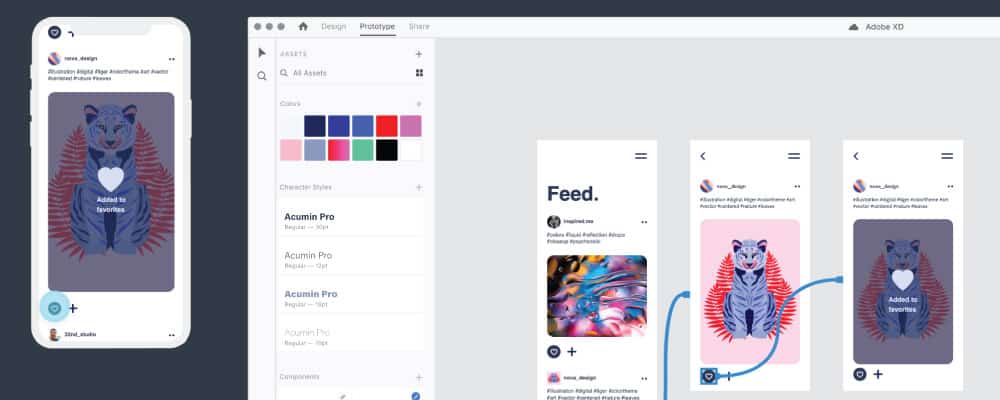Image resolution: width=1000 pixels, height=400 pixels.
Task: Select the green color swatch
Action: (x=363, y=150)
